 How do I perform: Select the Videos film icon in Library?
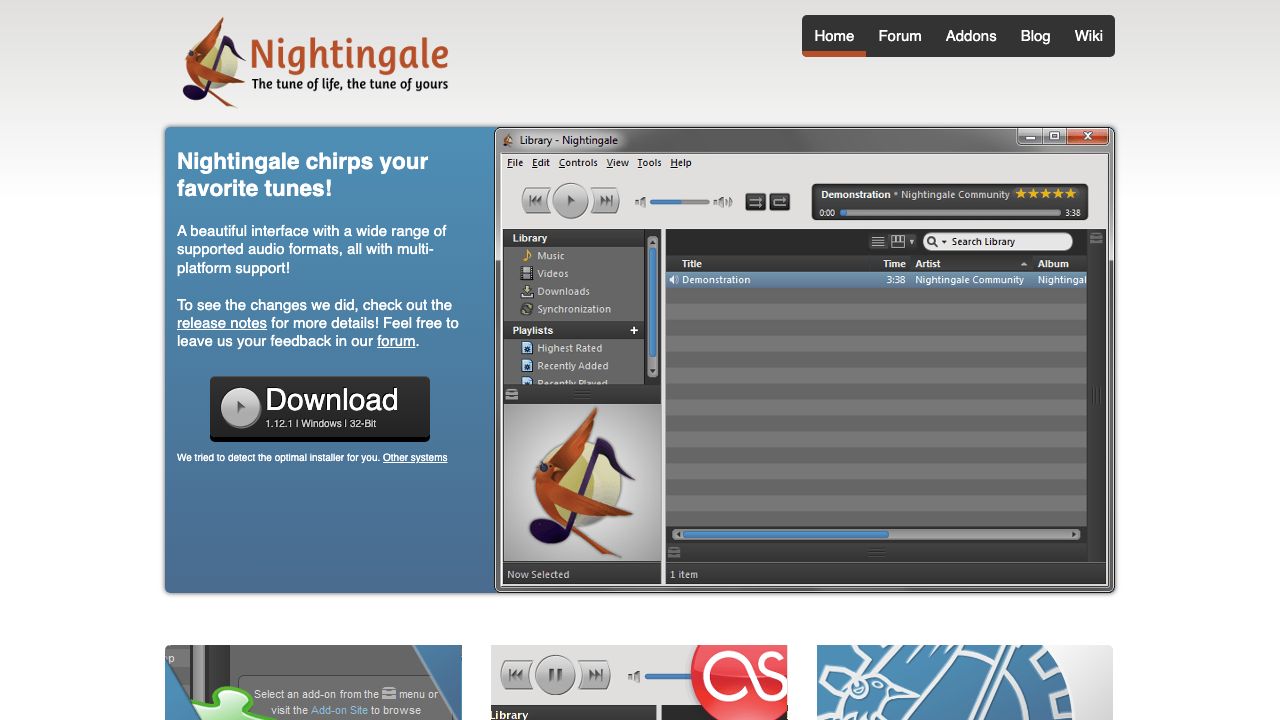coord(527,274)
